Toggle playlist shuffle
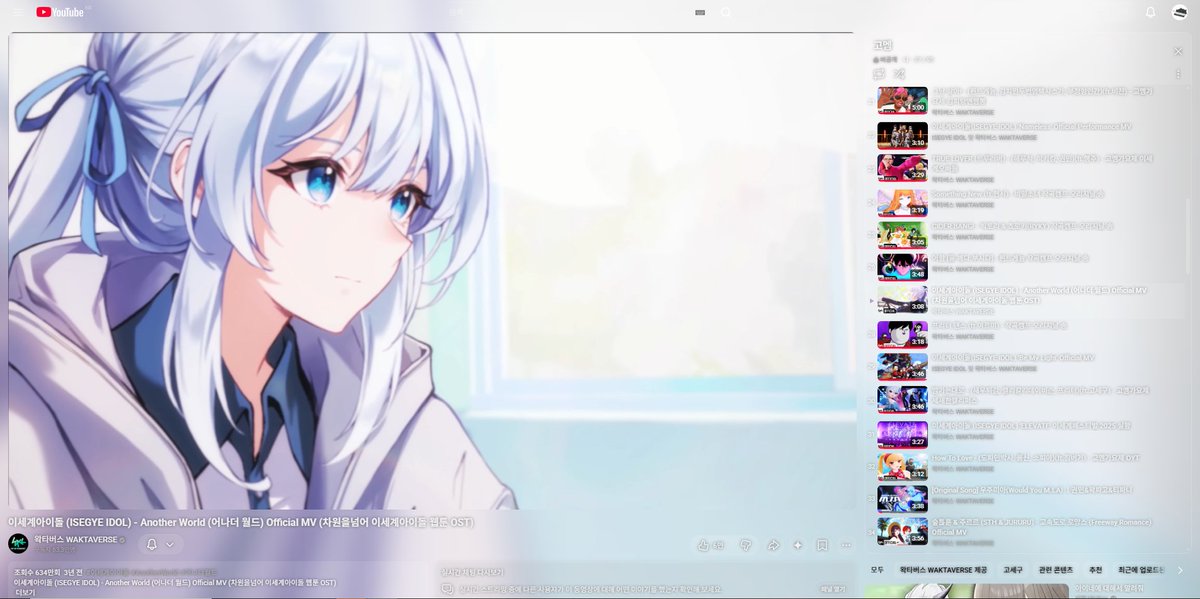The height and width of the screenshot is (599, 1200). pyautogui.click(x=899, y=74)
